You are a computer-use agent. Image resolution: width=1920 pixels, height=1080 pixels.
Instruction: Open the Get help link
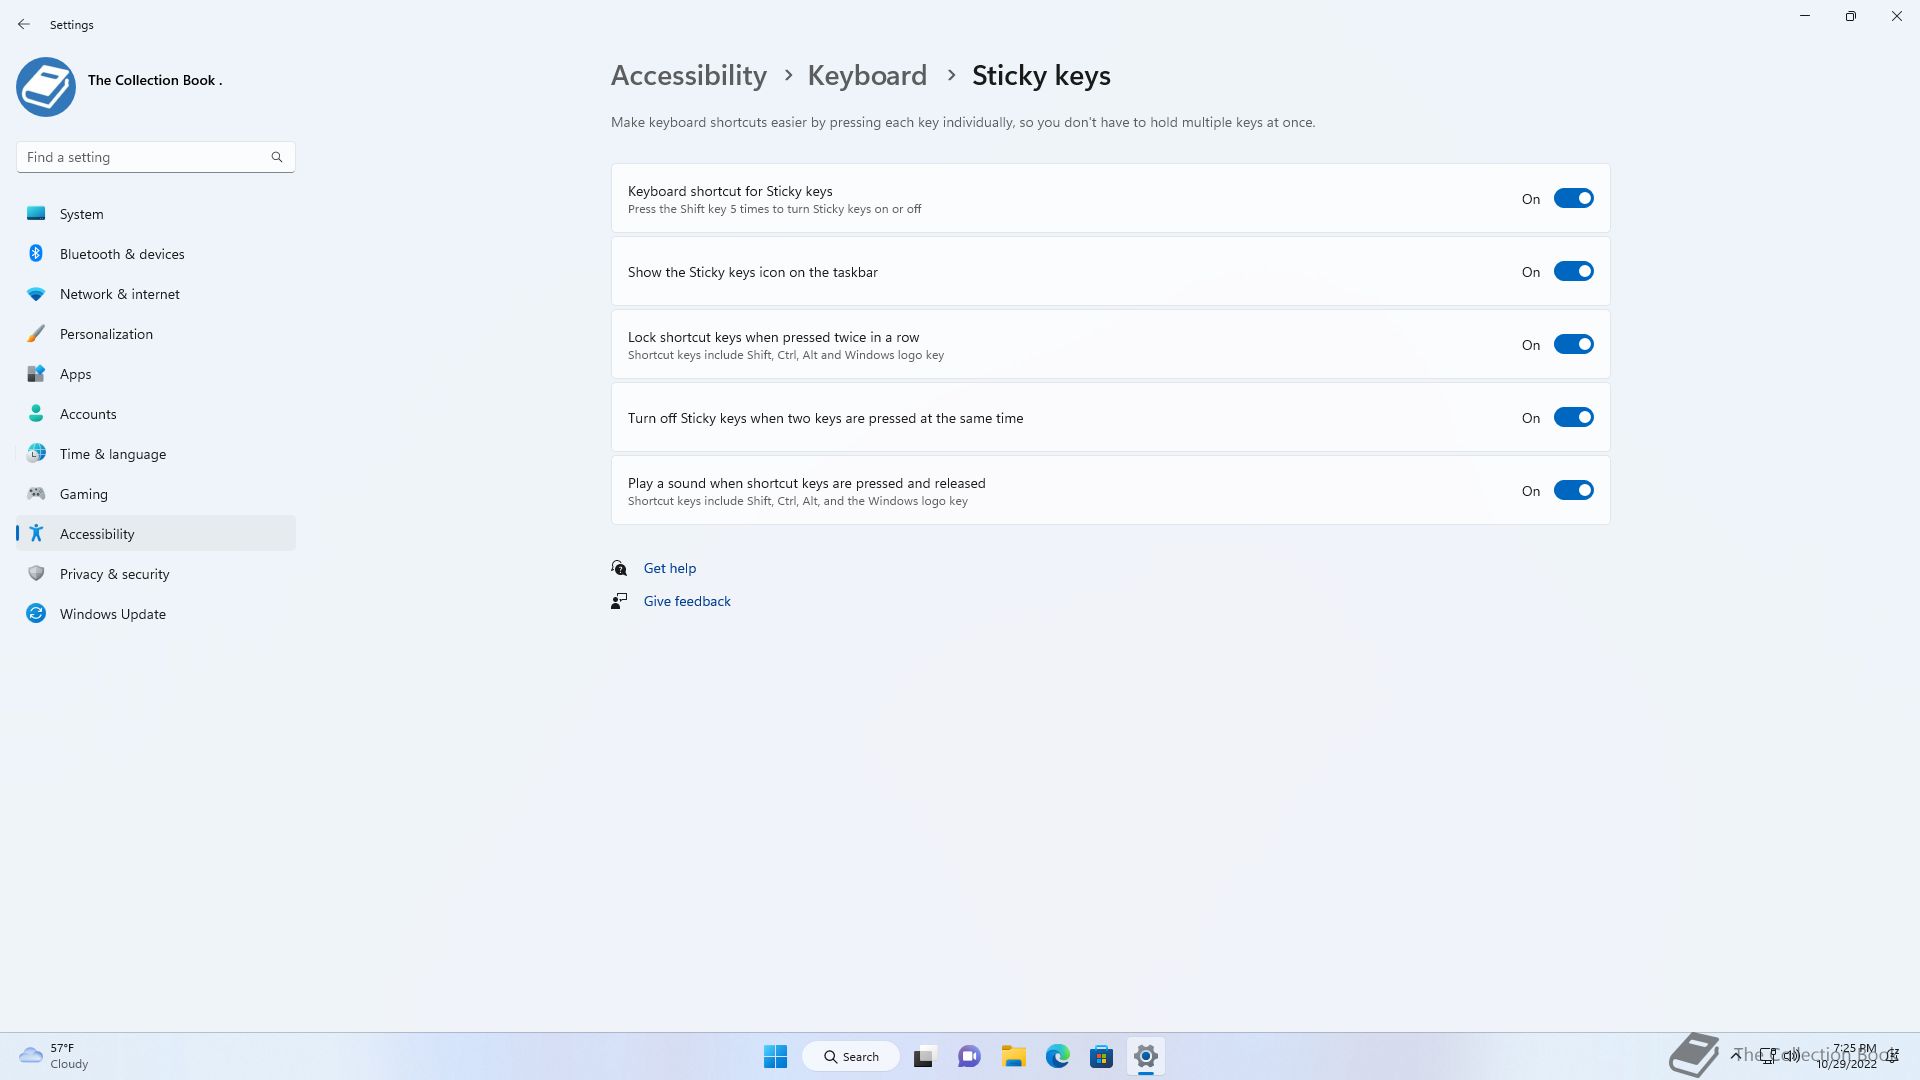pos(670,568)
